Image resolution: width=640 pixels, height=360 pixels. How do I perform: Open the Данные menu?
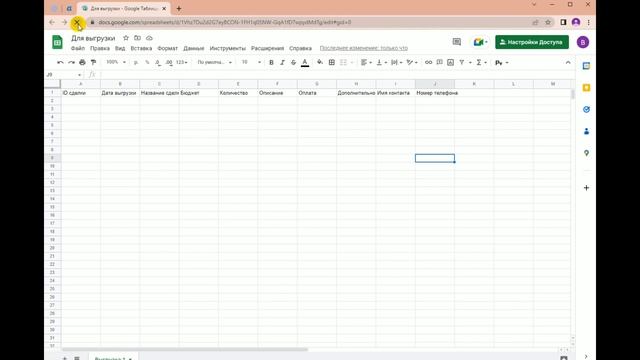point(193,48)
